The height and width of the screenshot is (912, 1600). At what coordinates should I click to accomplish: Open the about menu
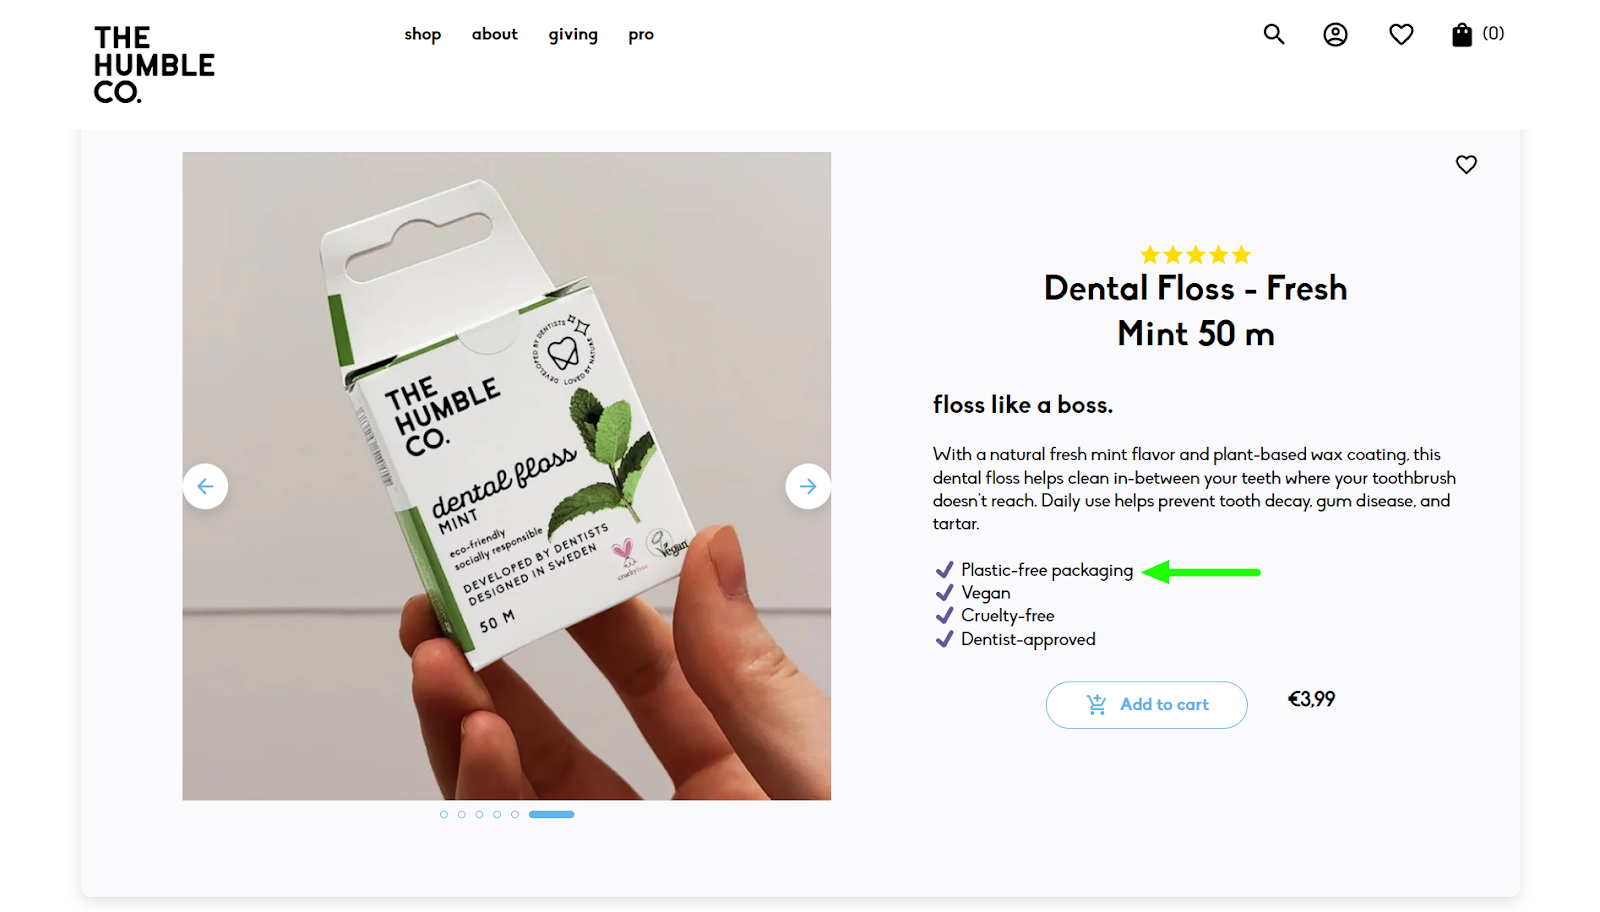coord(495,34)
